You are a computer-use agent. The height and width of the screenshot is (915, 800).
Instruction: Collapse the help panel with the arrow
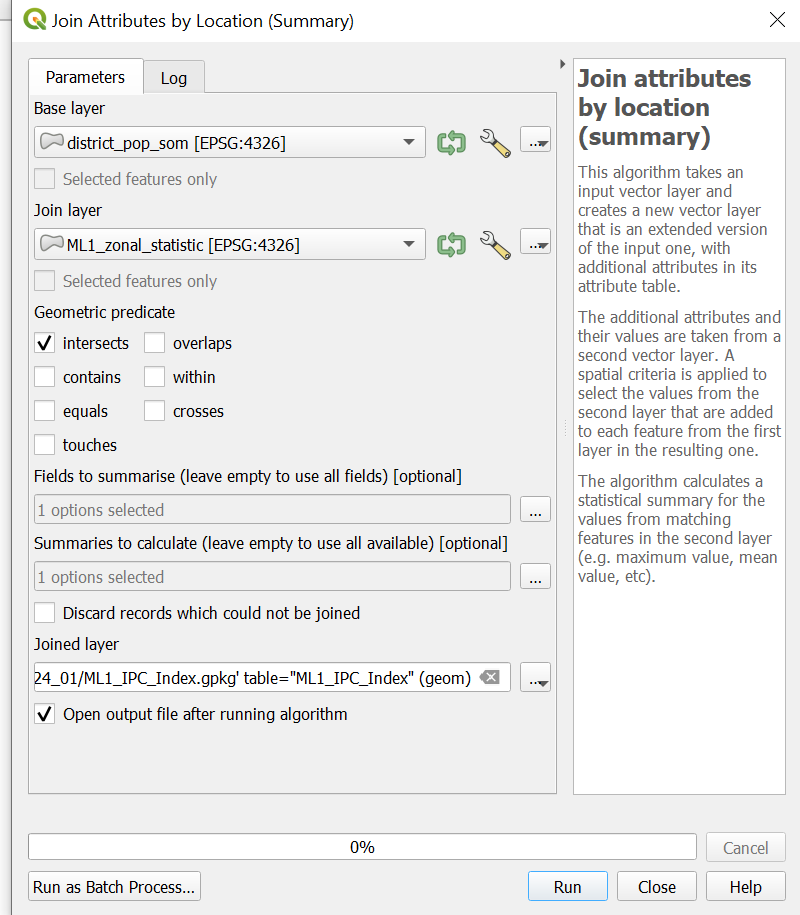click(562, 64)
